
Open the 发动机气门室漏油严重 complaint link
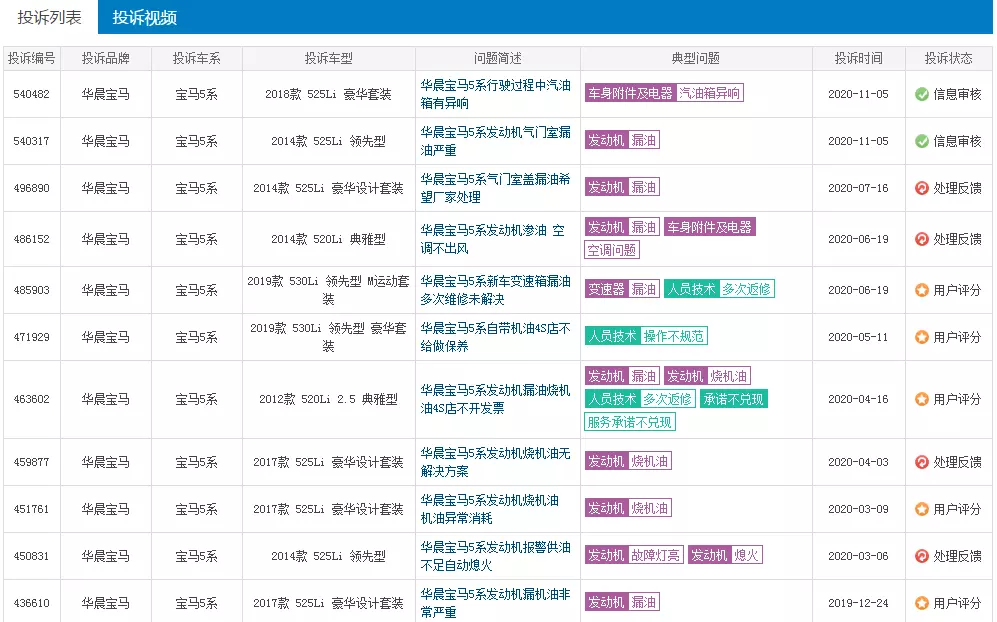click(495, 141)
